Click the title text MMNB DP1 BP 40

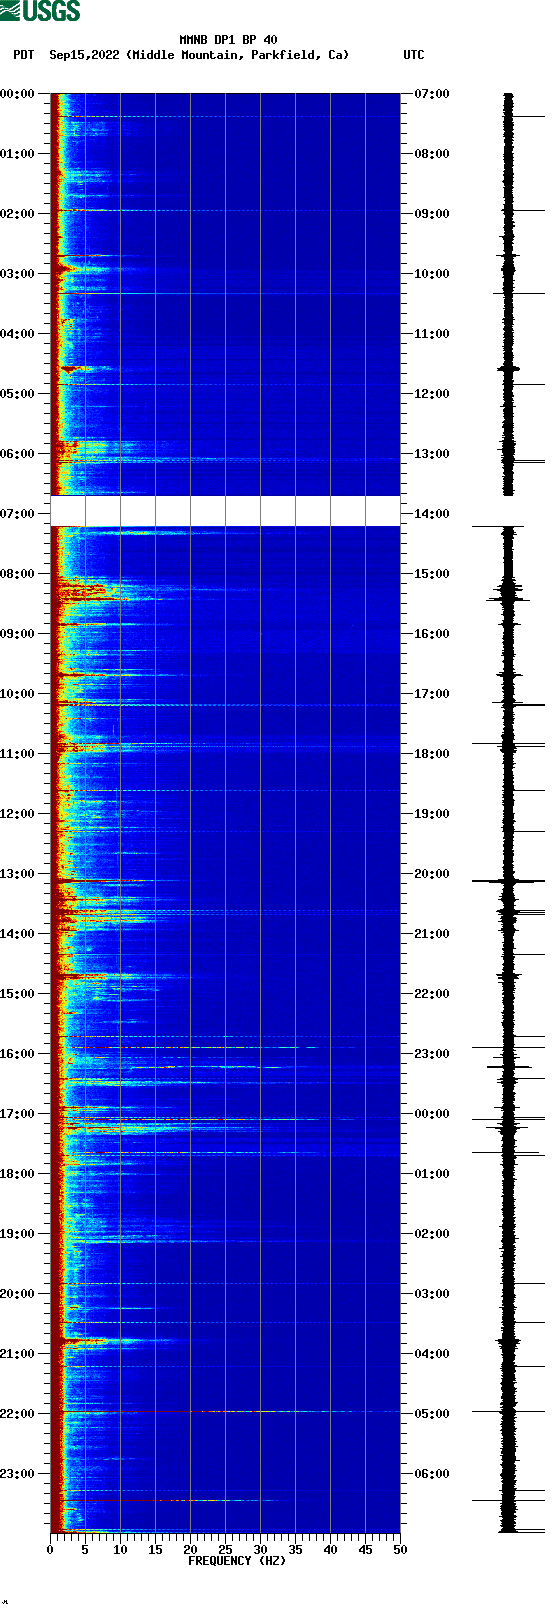(228, 40)
